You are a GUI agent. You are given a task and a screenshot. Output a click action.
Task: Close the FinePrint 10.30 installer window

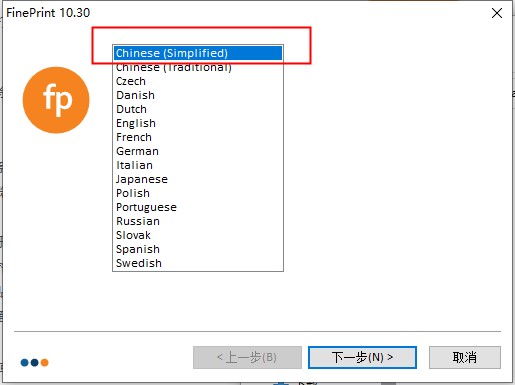[x=497, y=13]
